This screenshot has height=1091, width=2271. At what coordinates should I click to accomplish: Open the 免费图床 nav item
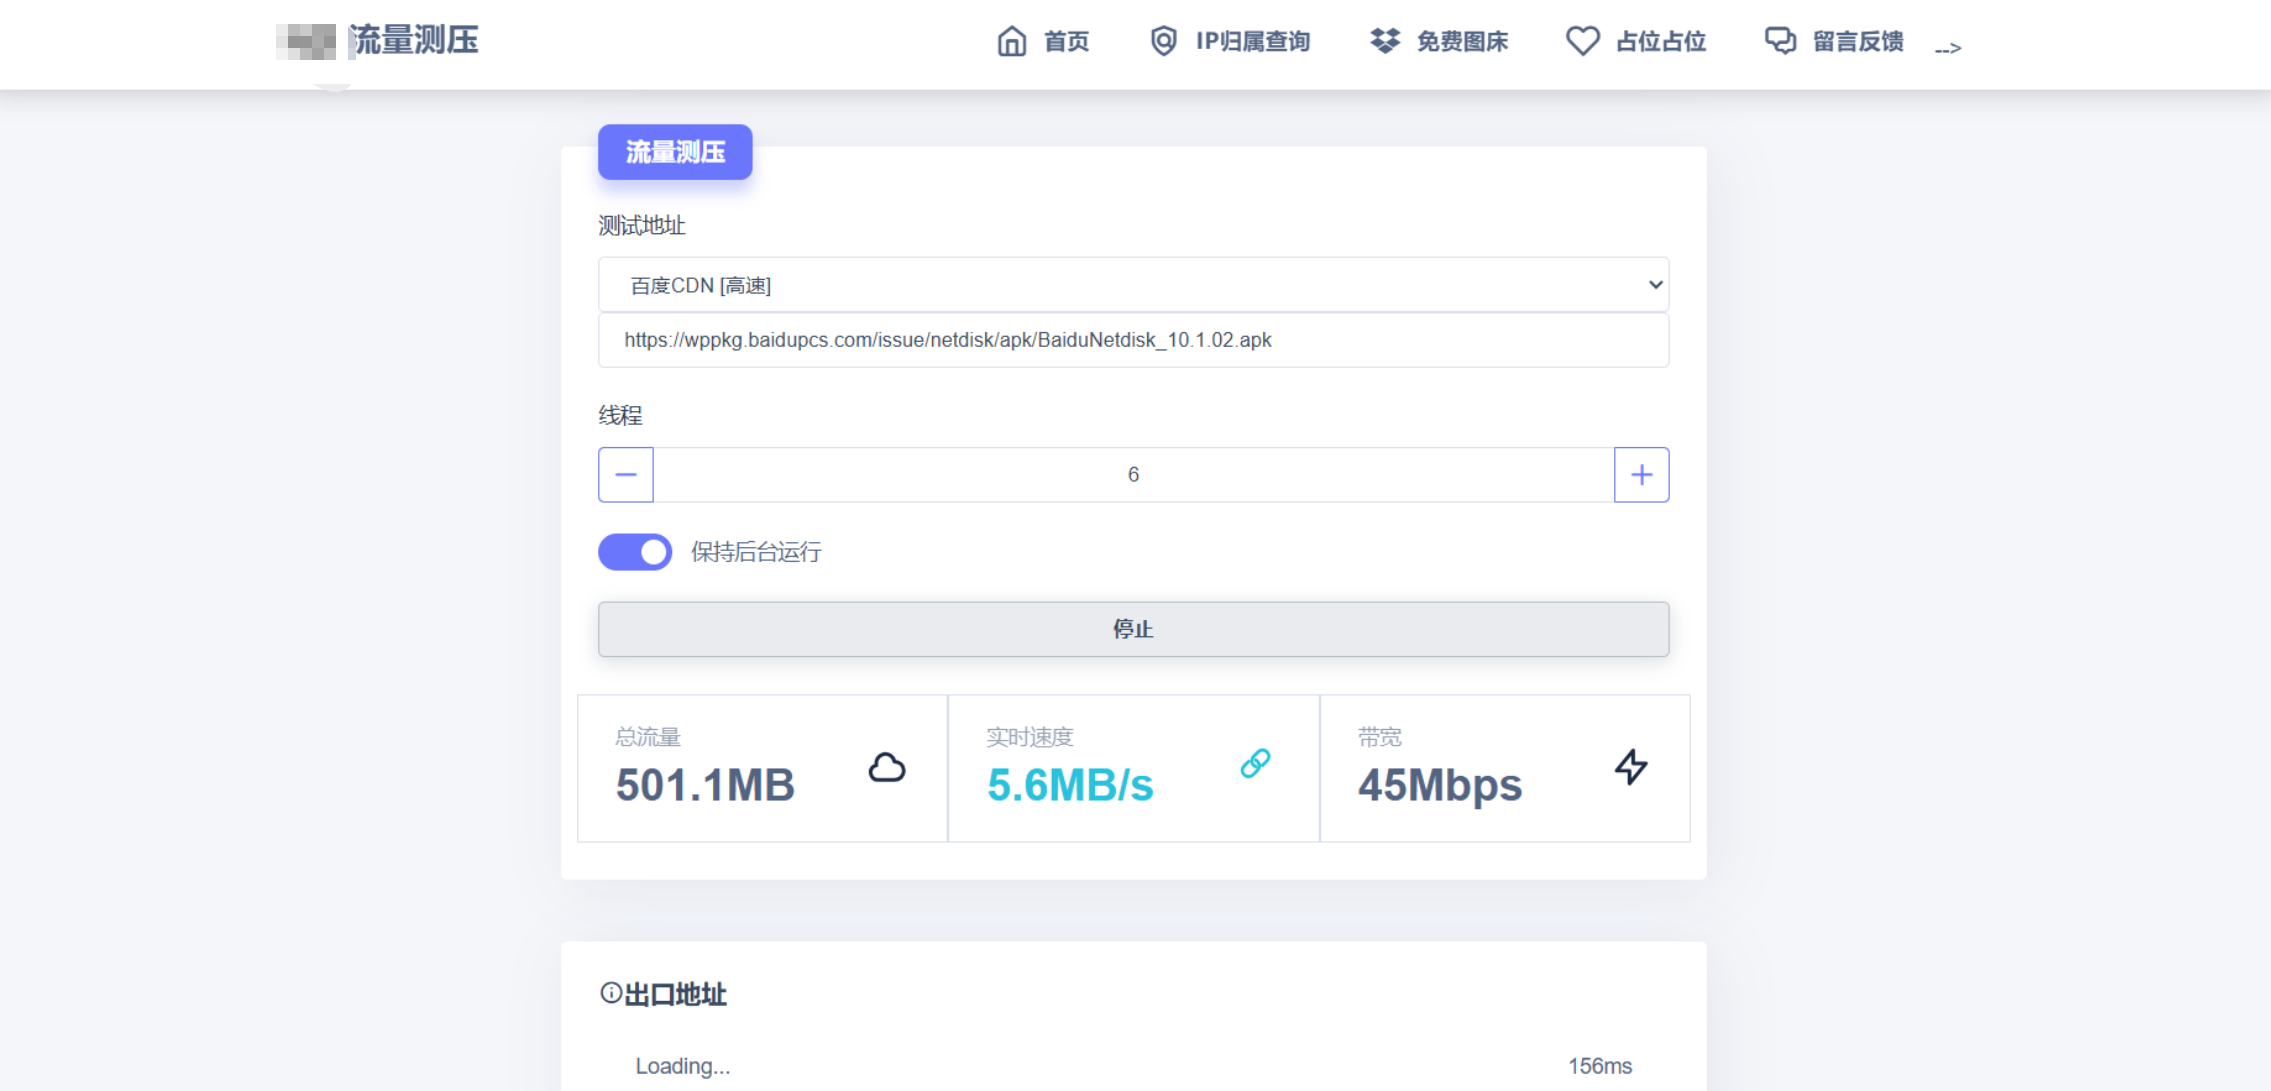[1438, 41]
